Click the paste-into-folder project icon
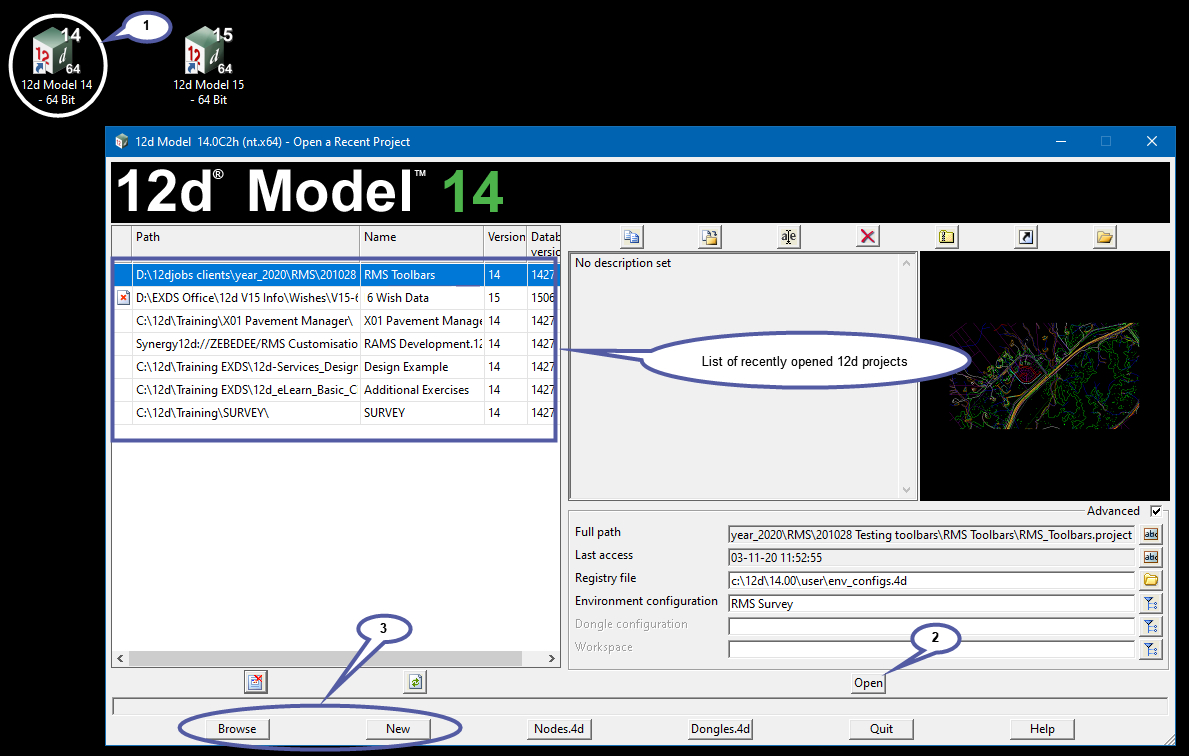 710,237
